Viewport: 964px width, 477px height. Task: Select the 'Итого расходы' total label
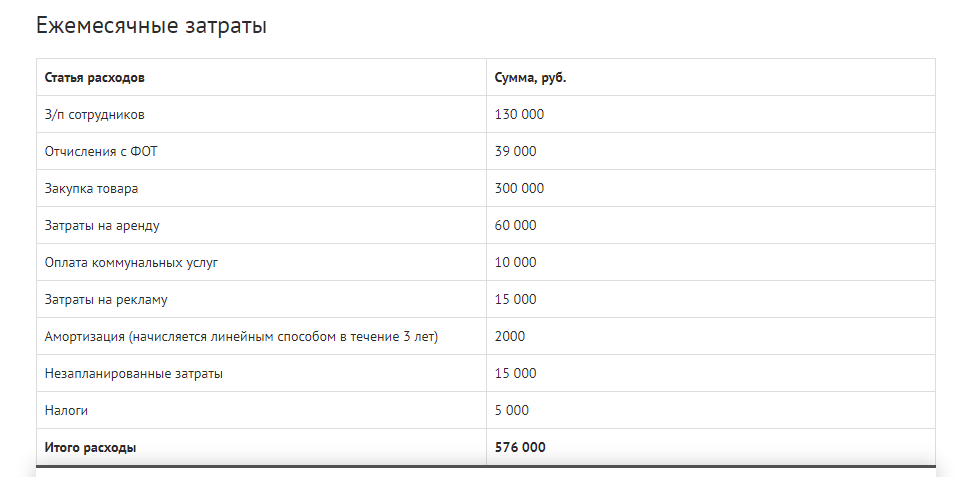pos(90,447)
